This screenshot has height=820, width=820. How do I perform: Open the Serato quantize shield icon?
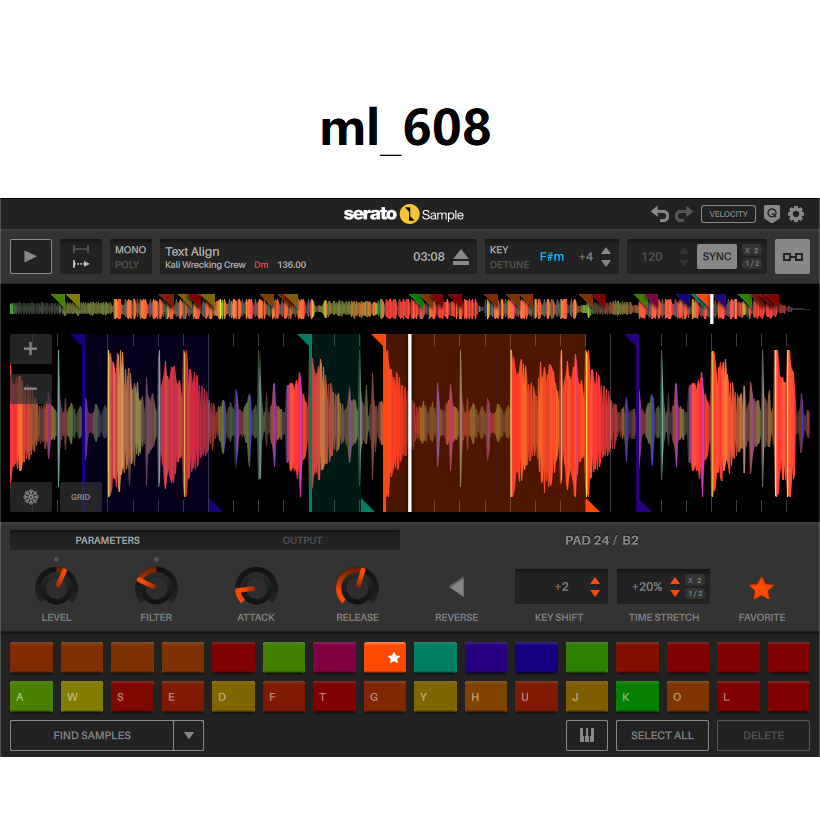pyautogui.click(x=770, y=214)
